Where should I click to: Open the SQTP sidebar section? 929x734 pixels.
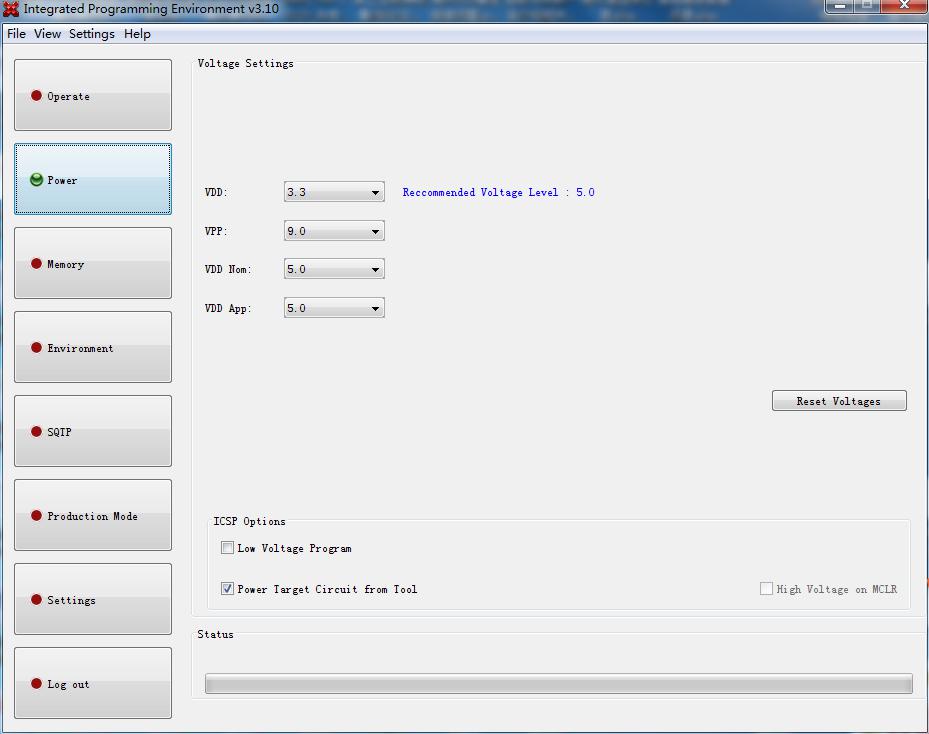pos(93,432)
